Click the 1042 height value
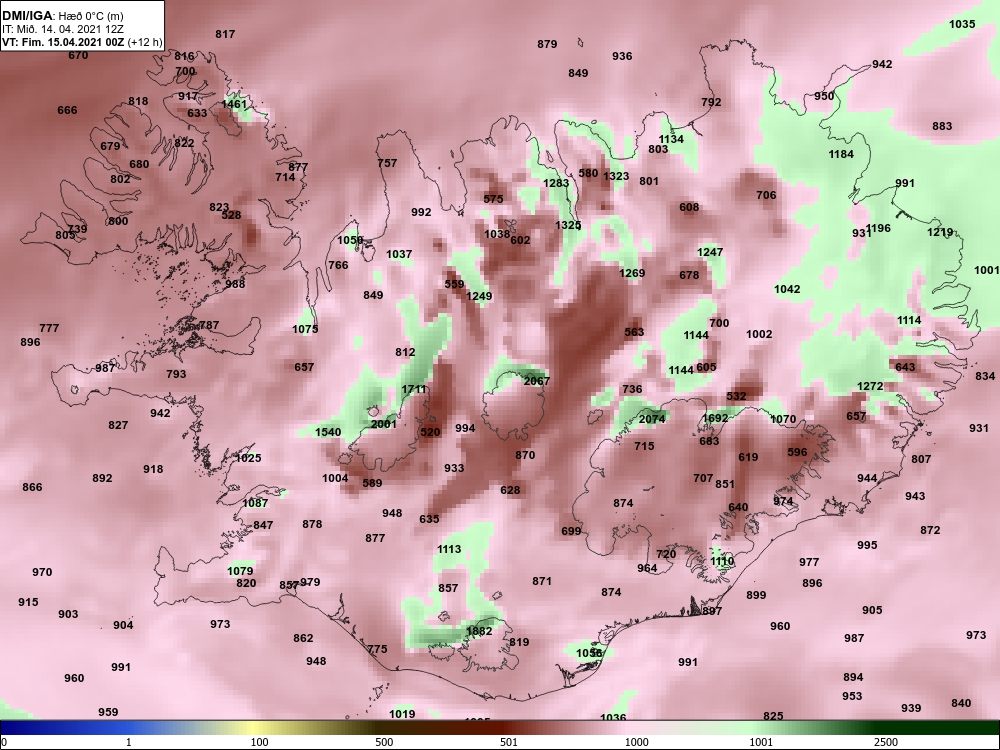Viewport: 1000px width, 750px height. coord(787,289)
